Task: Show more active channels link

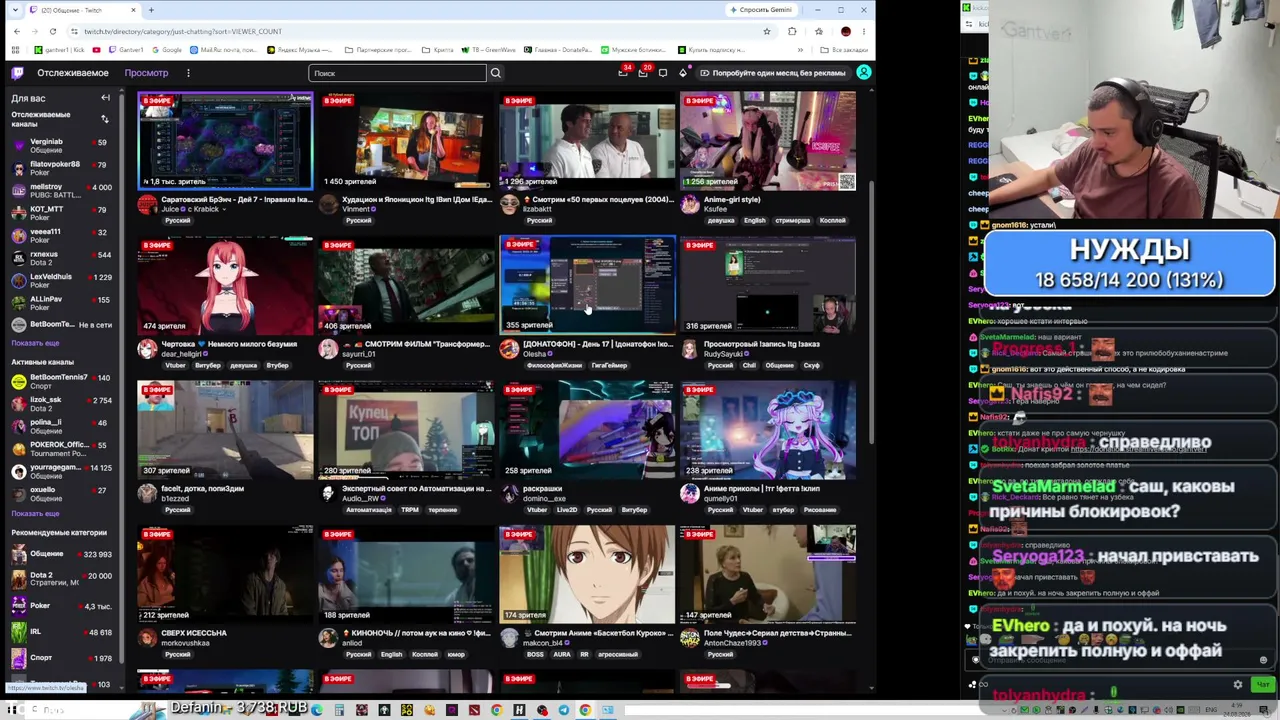Action: [x=35, y=514]
